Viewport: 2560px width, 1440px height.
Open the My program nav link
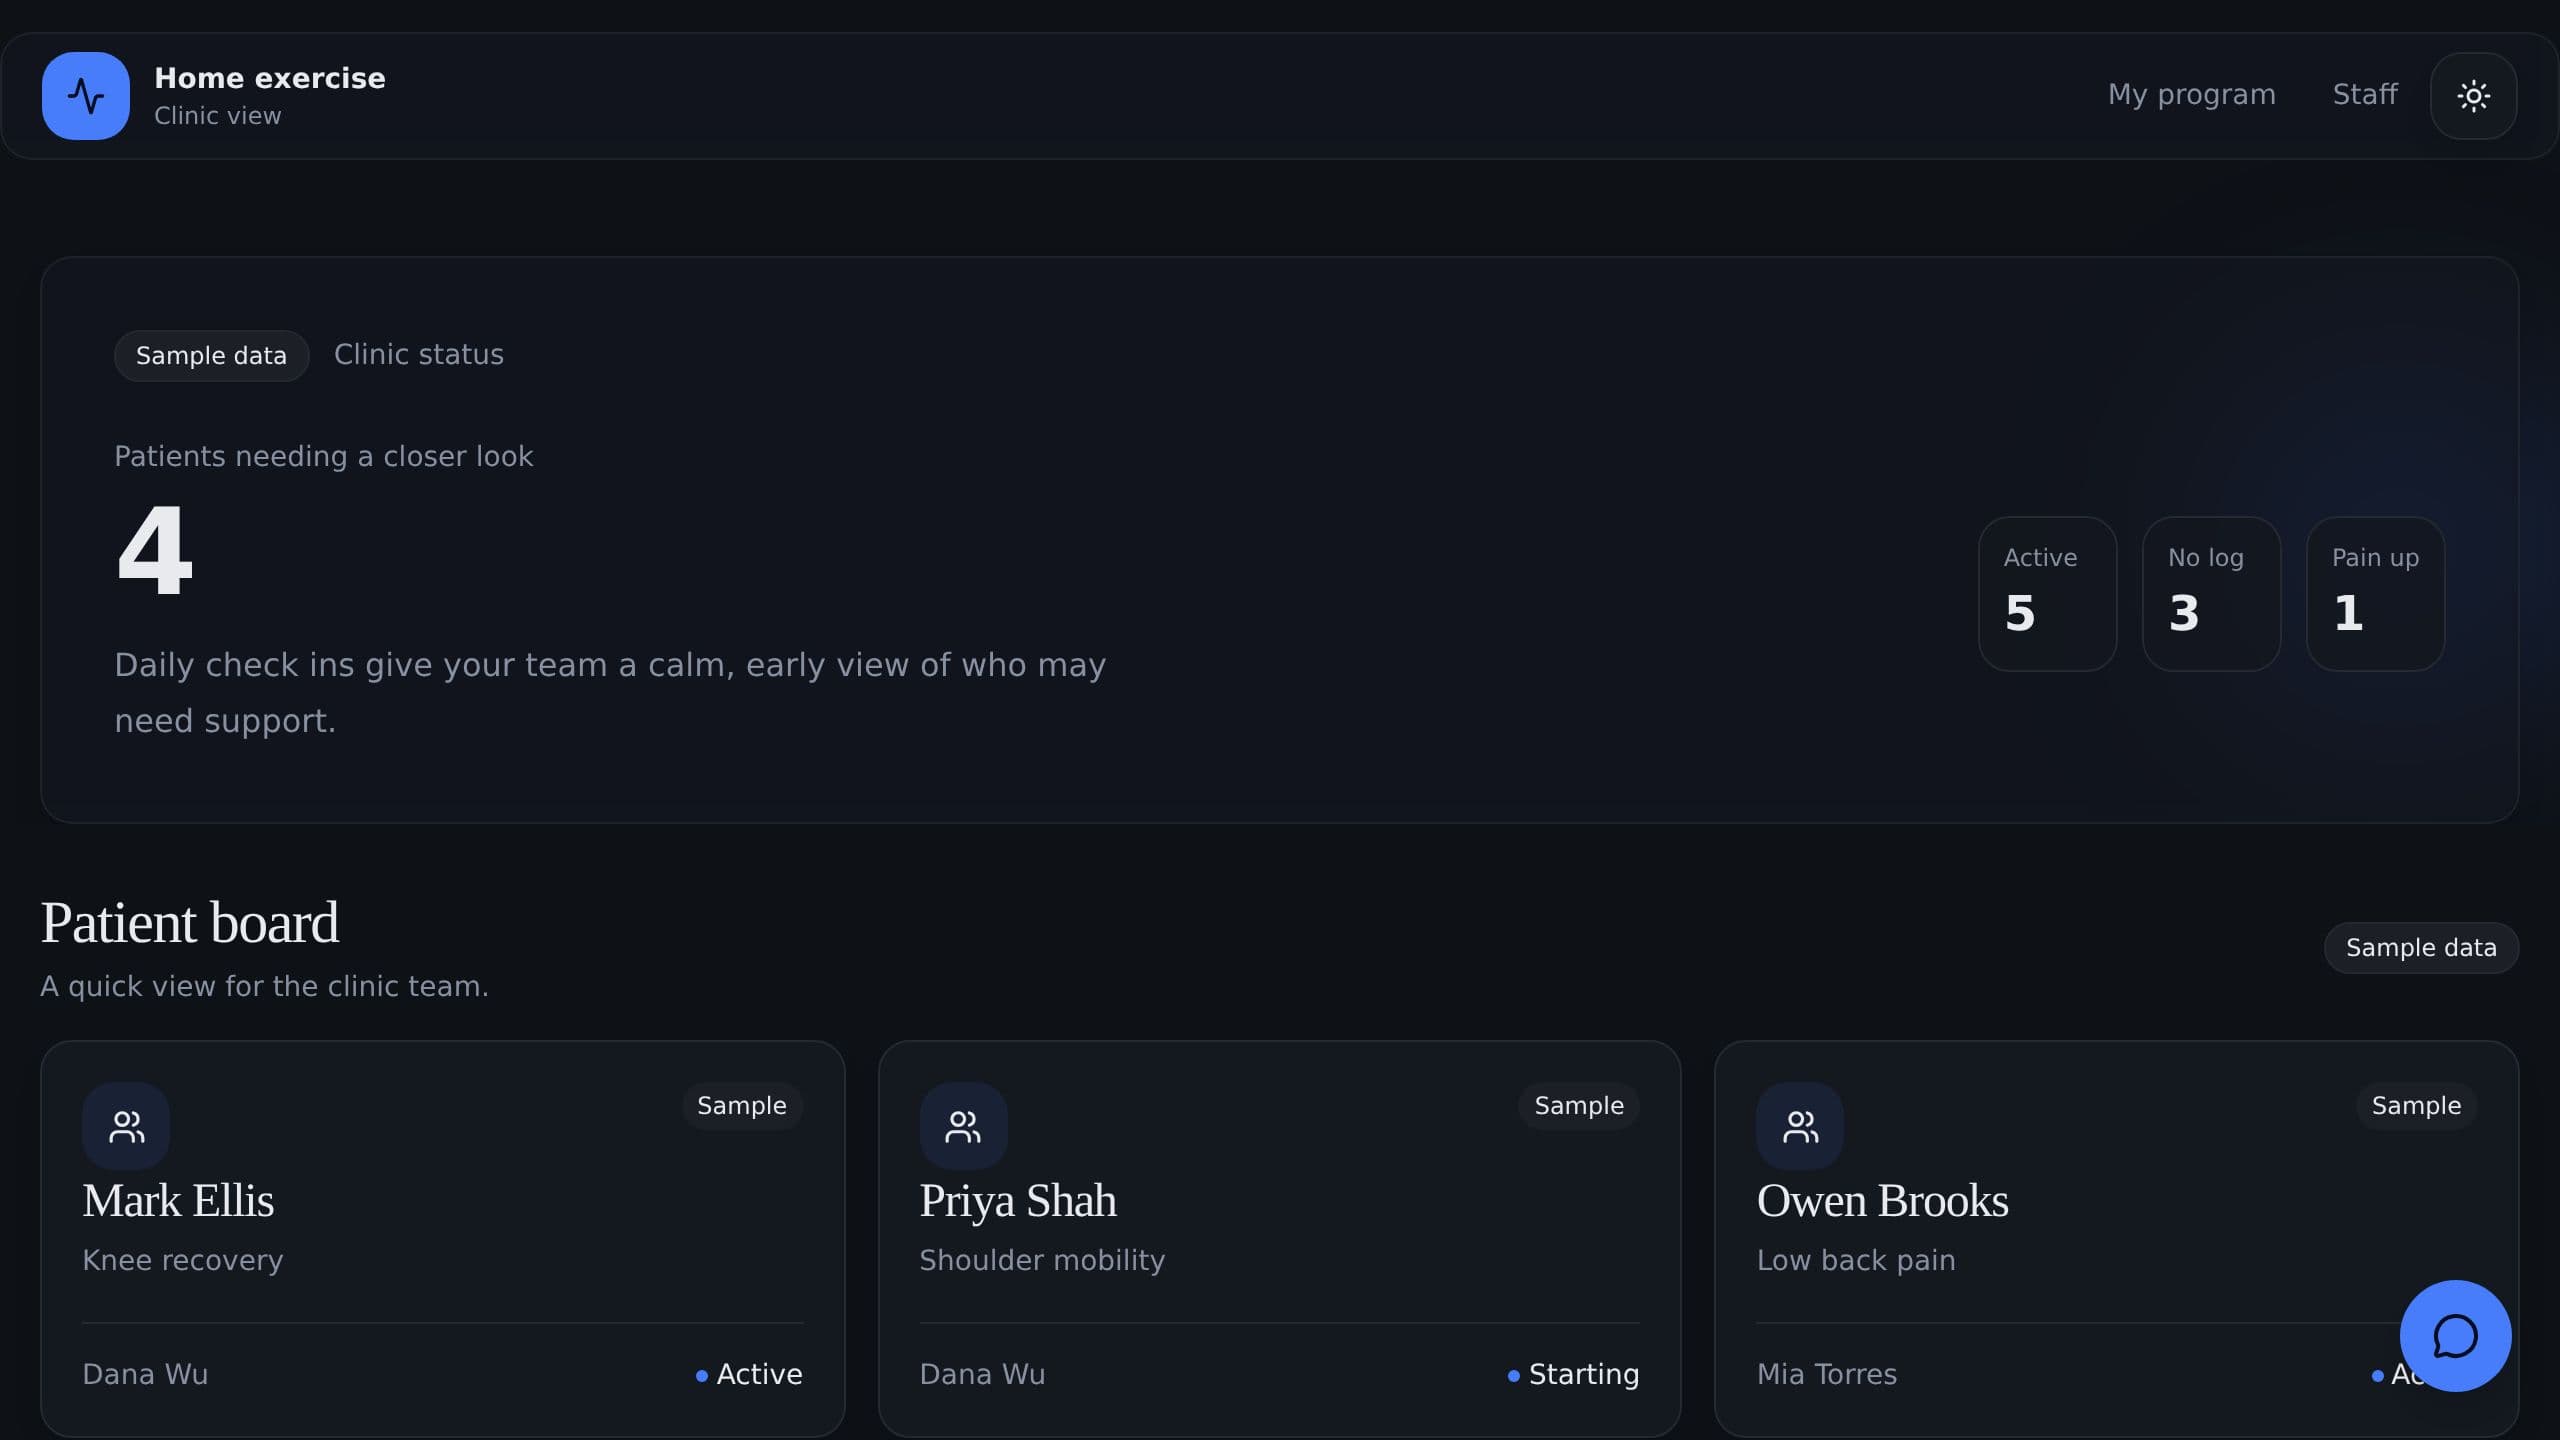[2191, 94]
